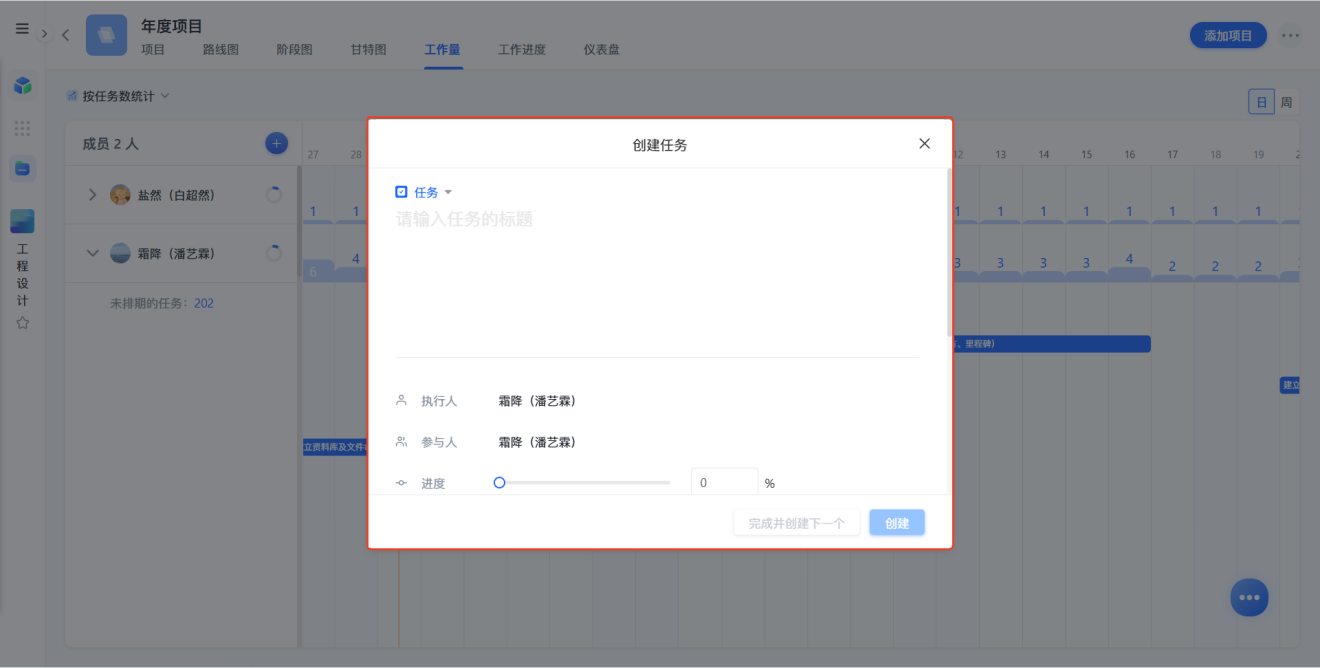Select the 里程碑 task bar in the timeline

(x=1052, y=344)
